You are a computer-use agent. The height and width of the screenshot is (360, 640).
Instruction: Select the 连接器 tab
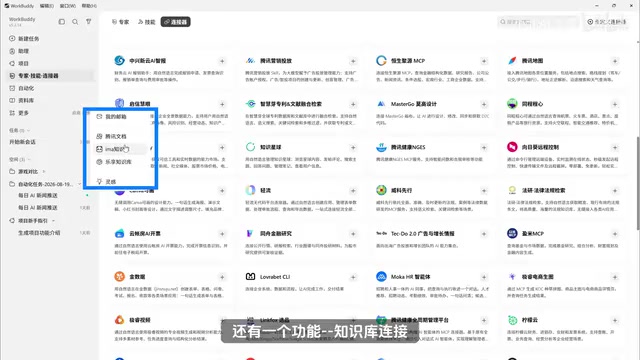click(176, 22)
